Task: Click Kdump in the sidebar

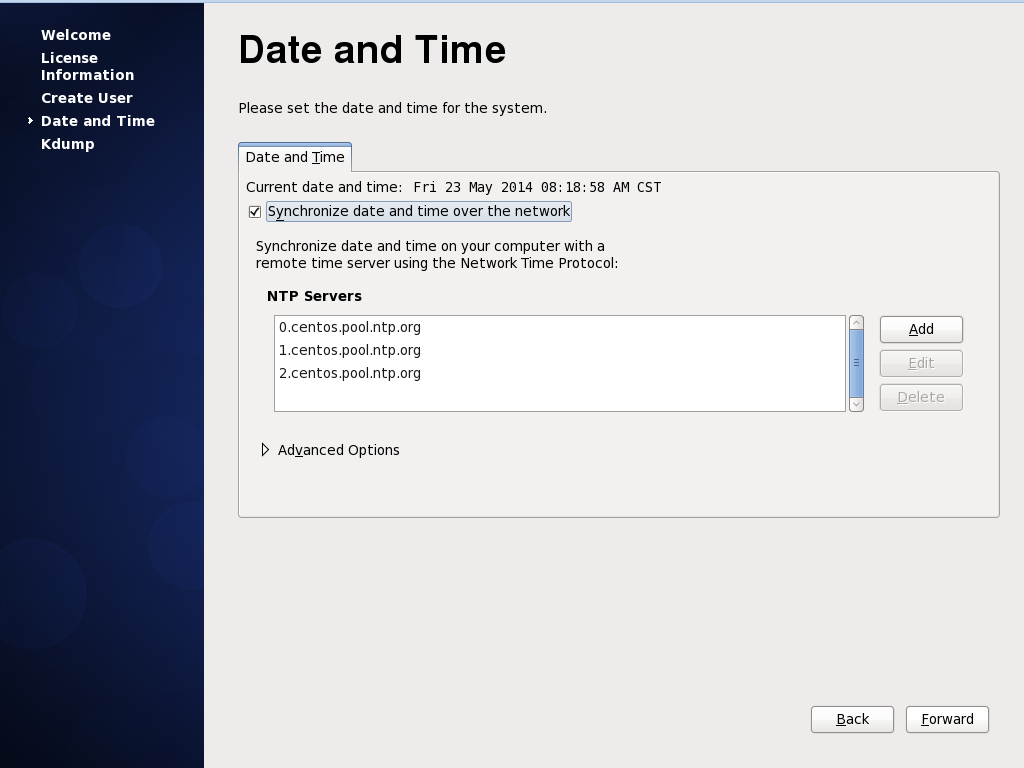Action: 68,144
